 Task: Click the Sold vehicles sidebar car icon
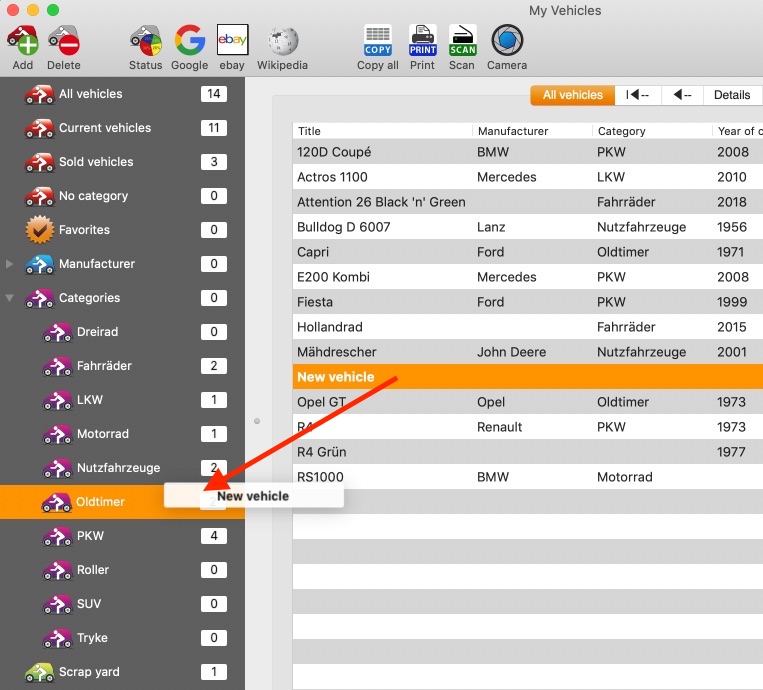[39, 162]
